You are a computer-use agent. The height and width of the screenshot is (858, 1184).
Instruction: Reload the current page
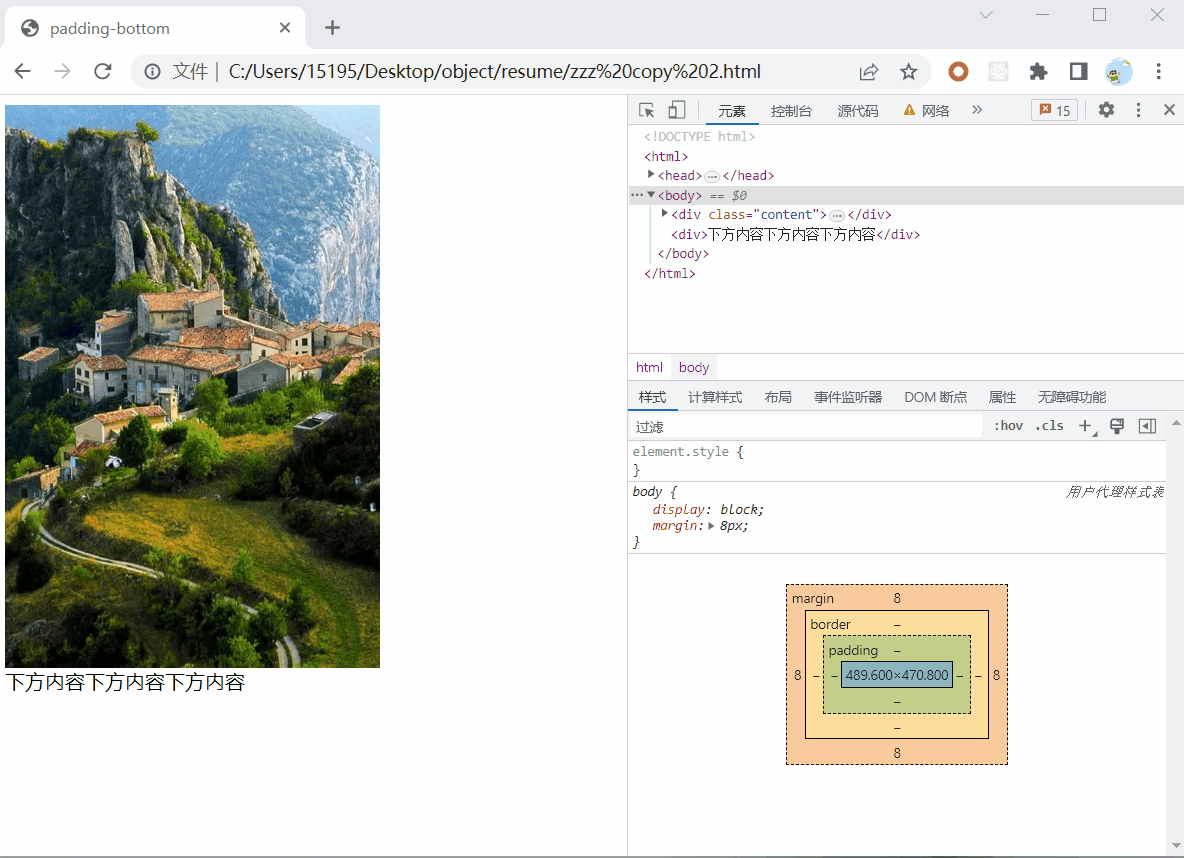[x=103, y=71]
